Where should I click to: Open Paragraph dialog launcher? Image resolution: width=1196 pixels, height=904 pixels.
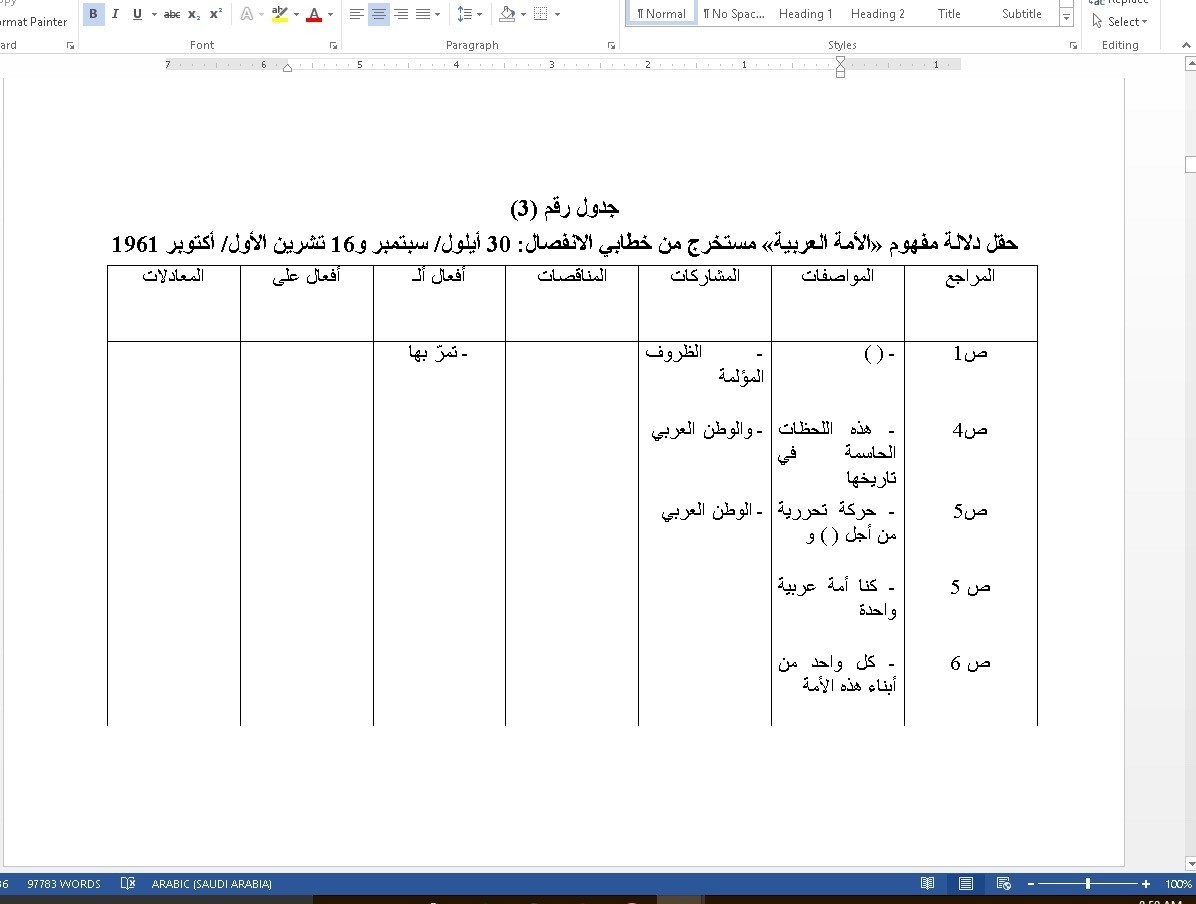[x=611, y=46]
